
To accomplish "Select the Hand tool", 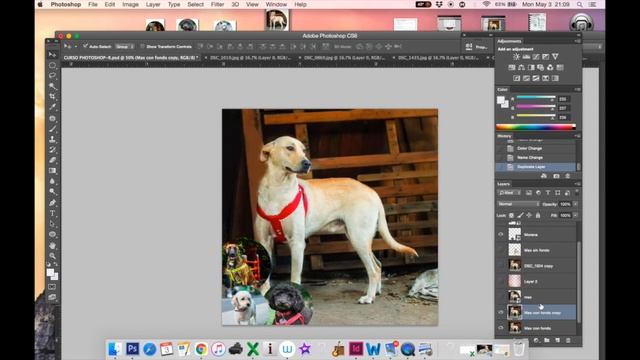I will coord(52,246).
